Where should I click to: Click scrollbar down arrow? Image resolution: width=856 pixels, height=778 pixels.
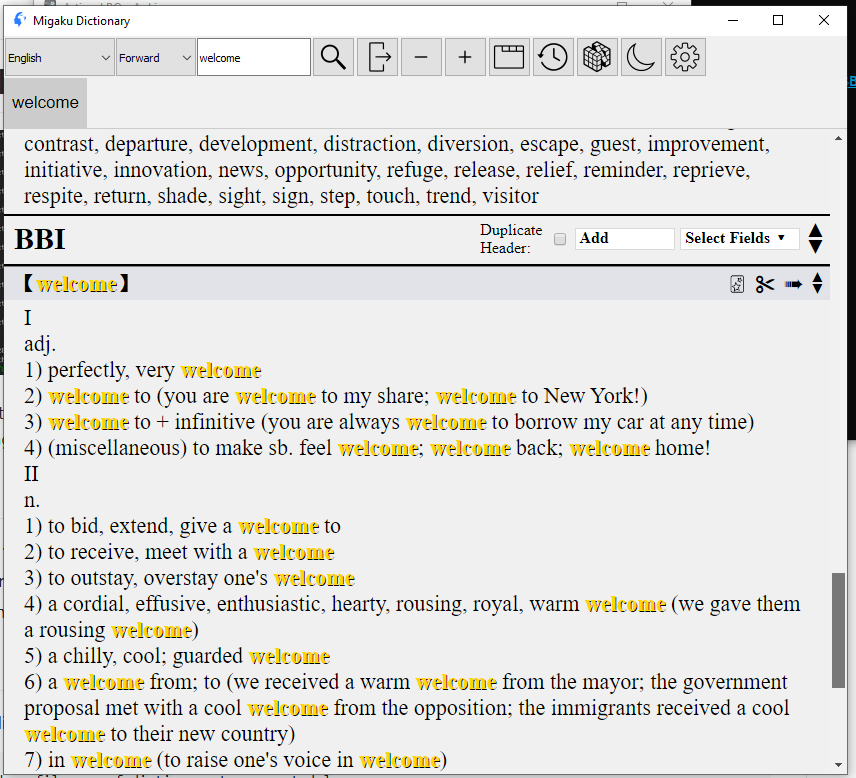[839, 765]
